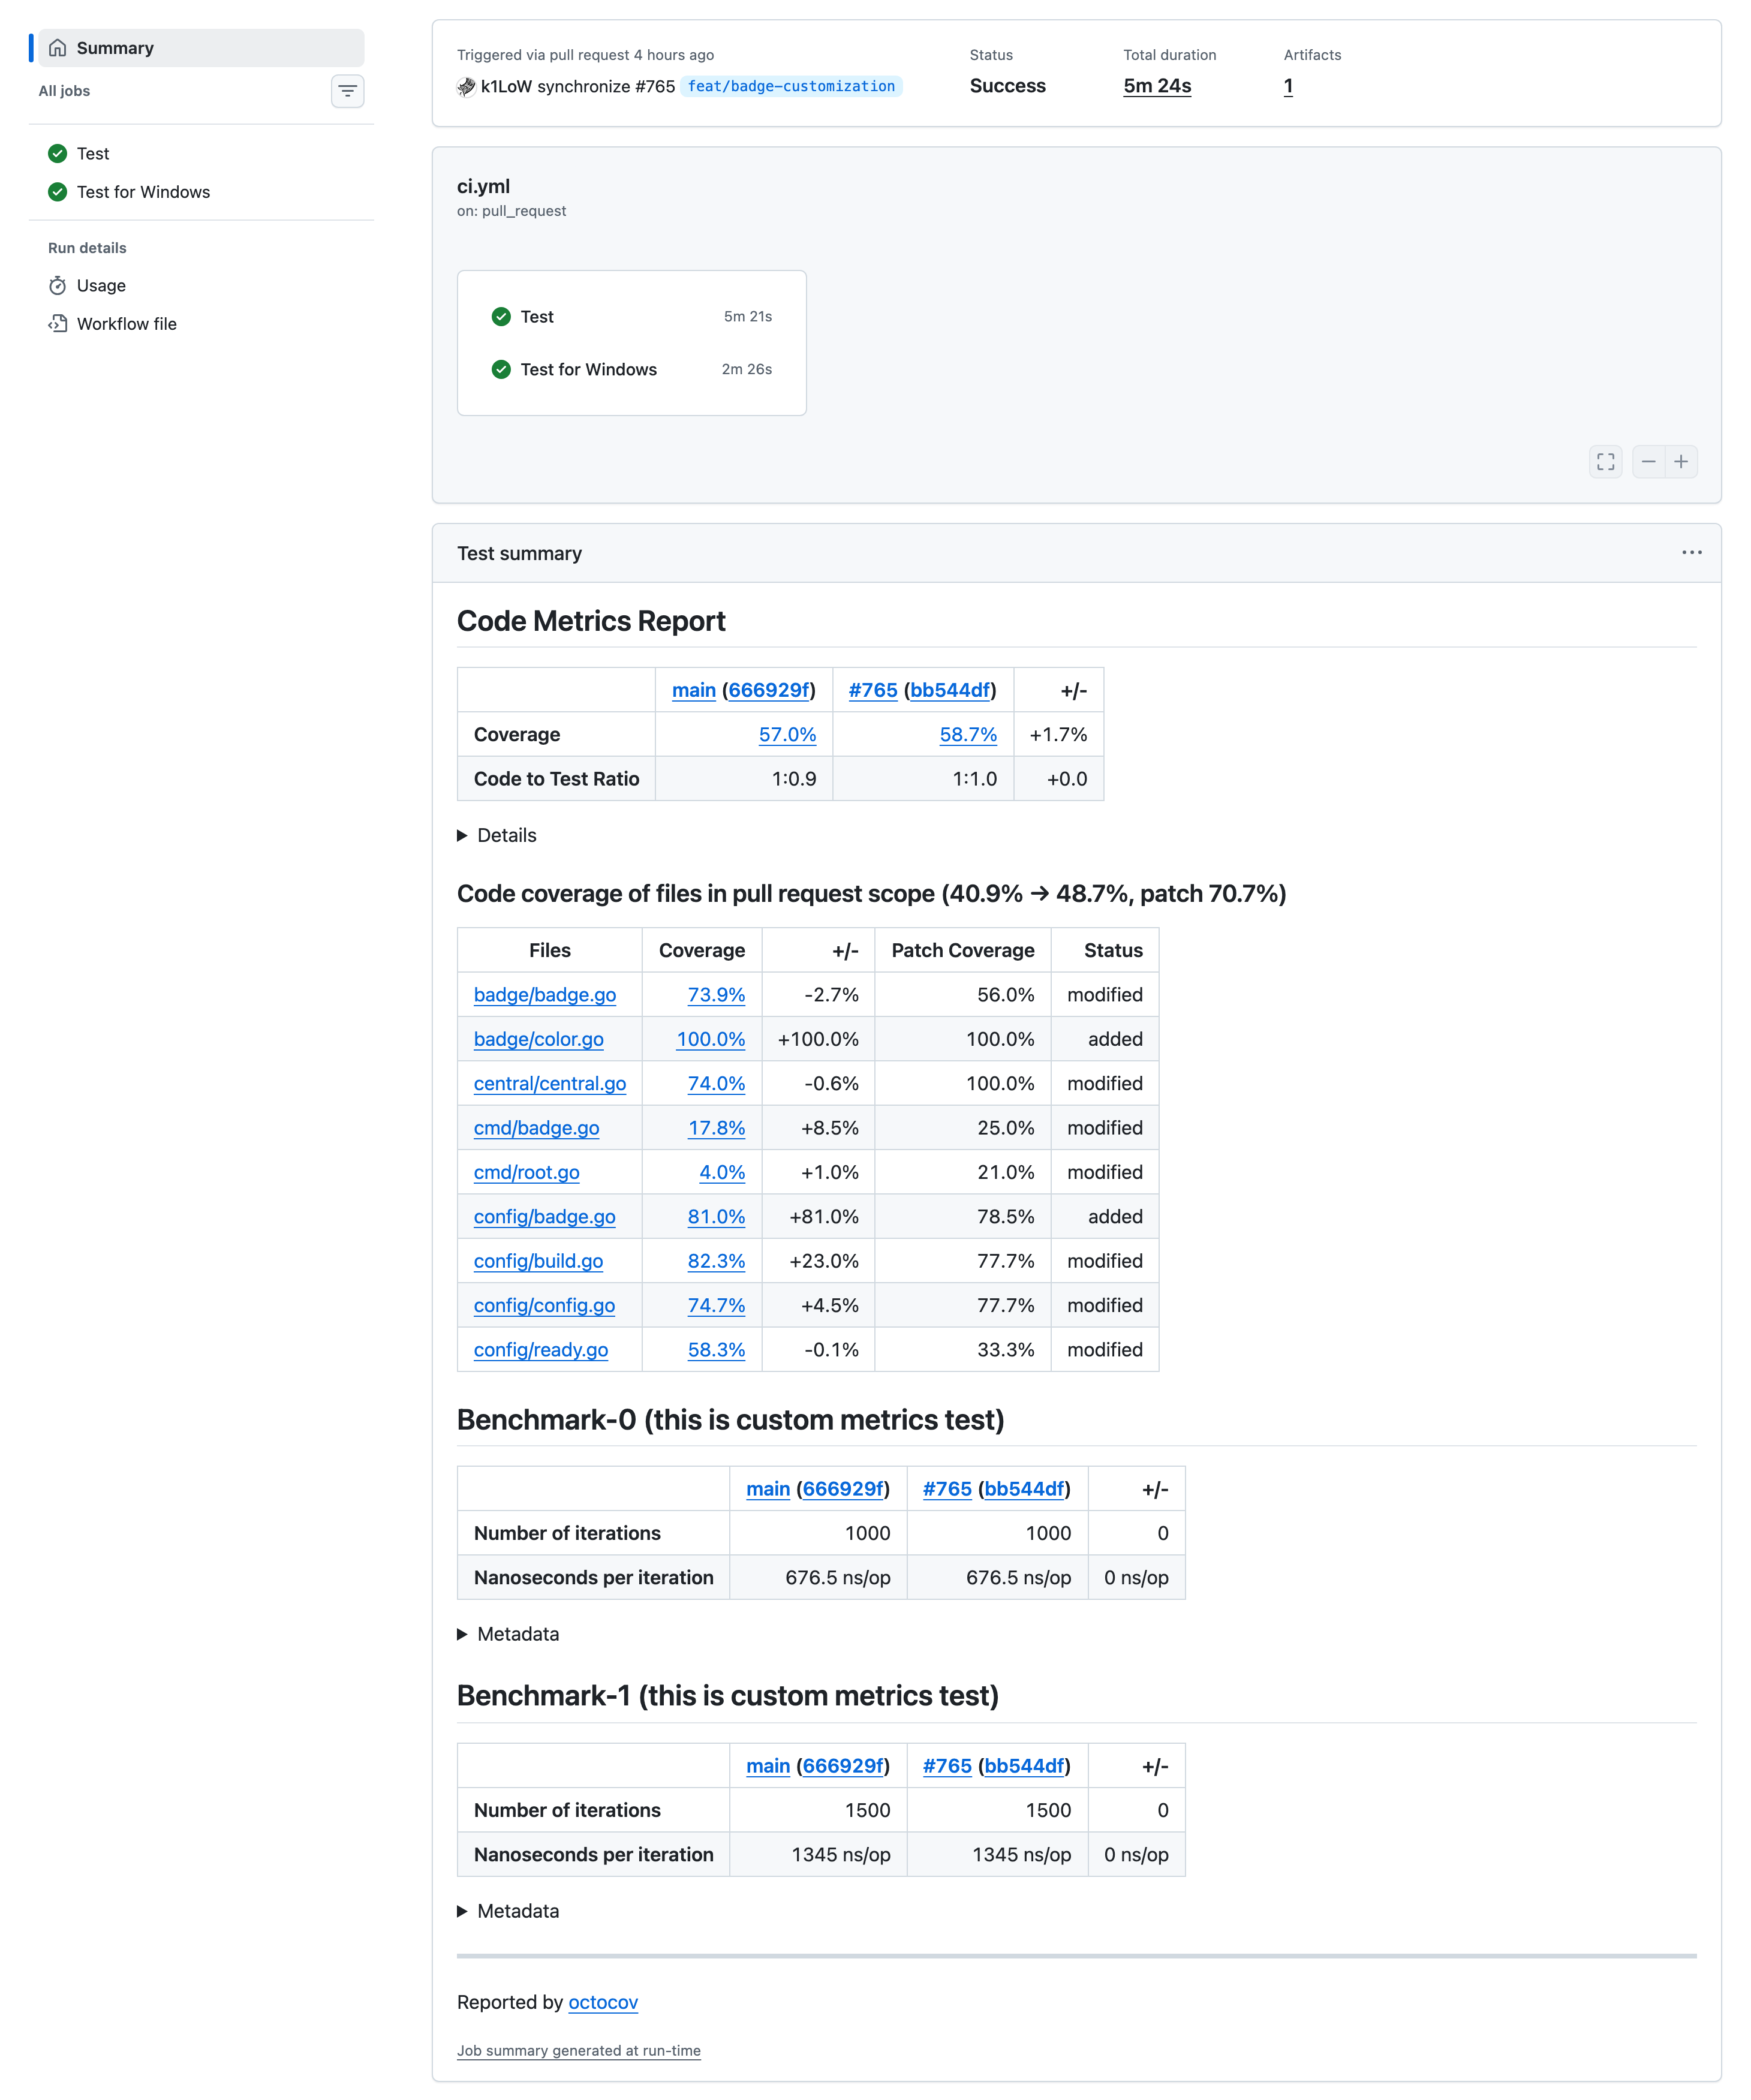Open config/config.go file link
Screen dimensions: 1751x2100
point(545,1306)
